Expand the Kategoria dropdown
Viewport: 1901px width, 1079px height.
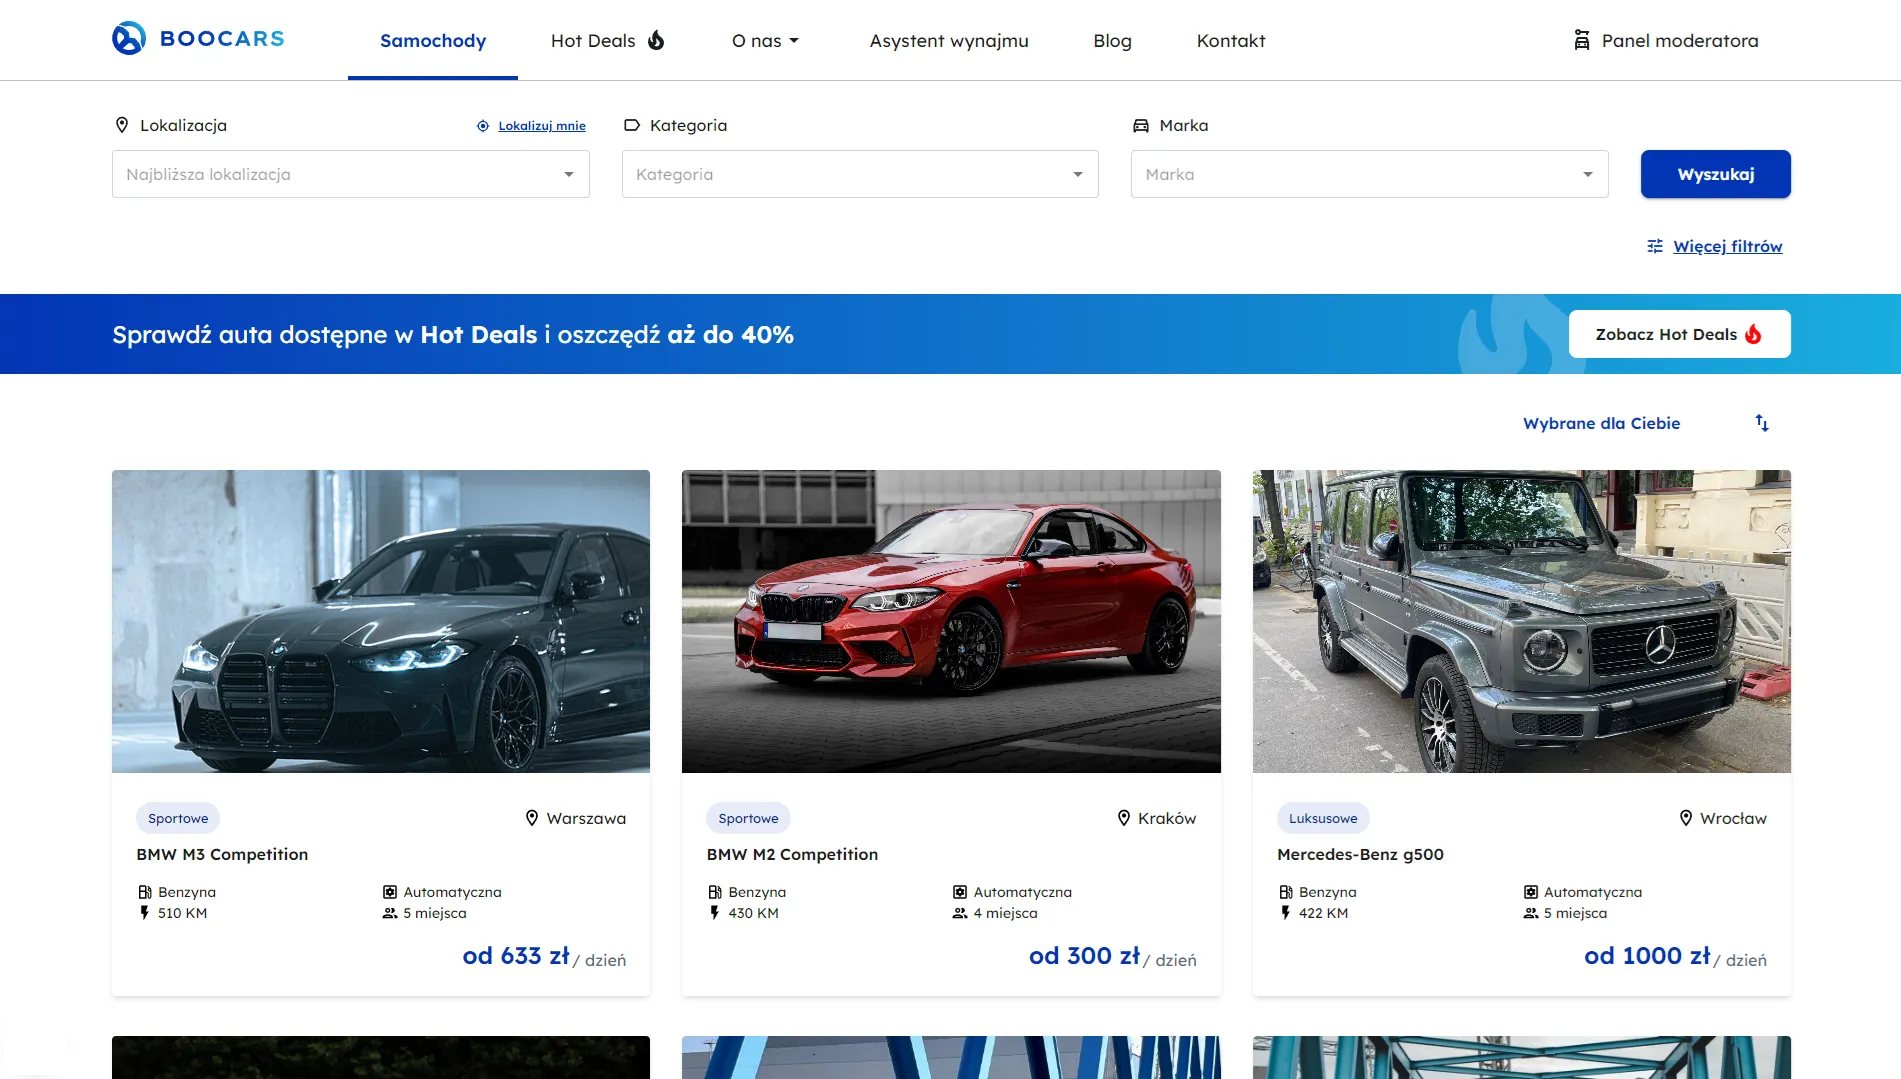[859, 174]
